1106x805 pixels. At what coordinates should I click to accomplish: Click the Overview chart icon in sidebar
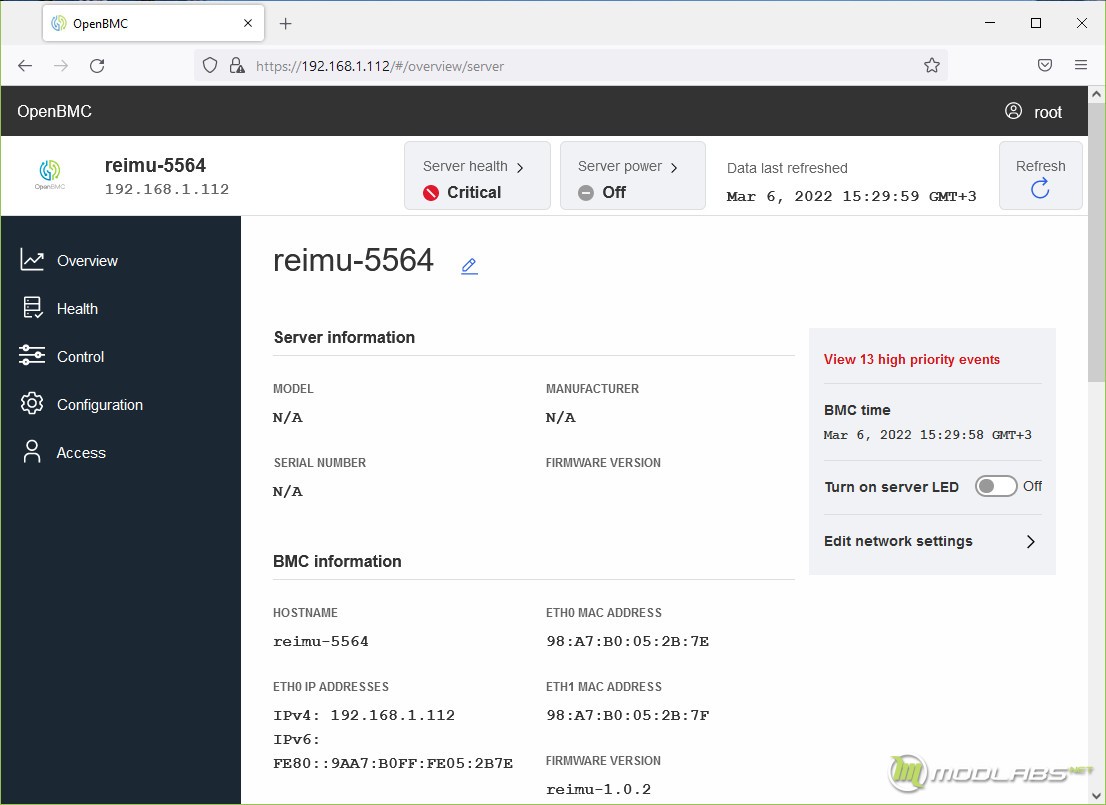click(x=32, y=260)
